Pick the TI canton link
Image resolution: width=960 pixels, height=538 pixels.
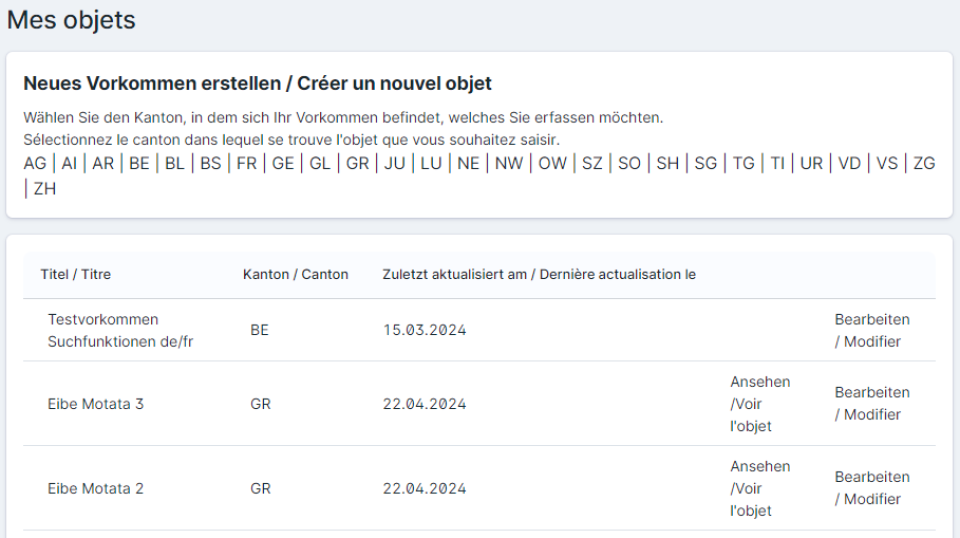point(777,163)
